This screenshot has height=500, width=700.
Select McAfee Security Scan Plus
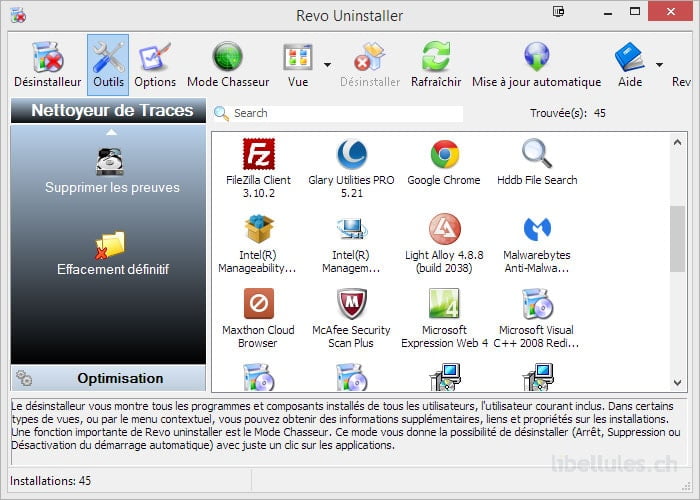351,318
